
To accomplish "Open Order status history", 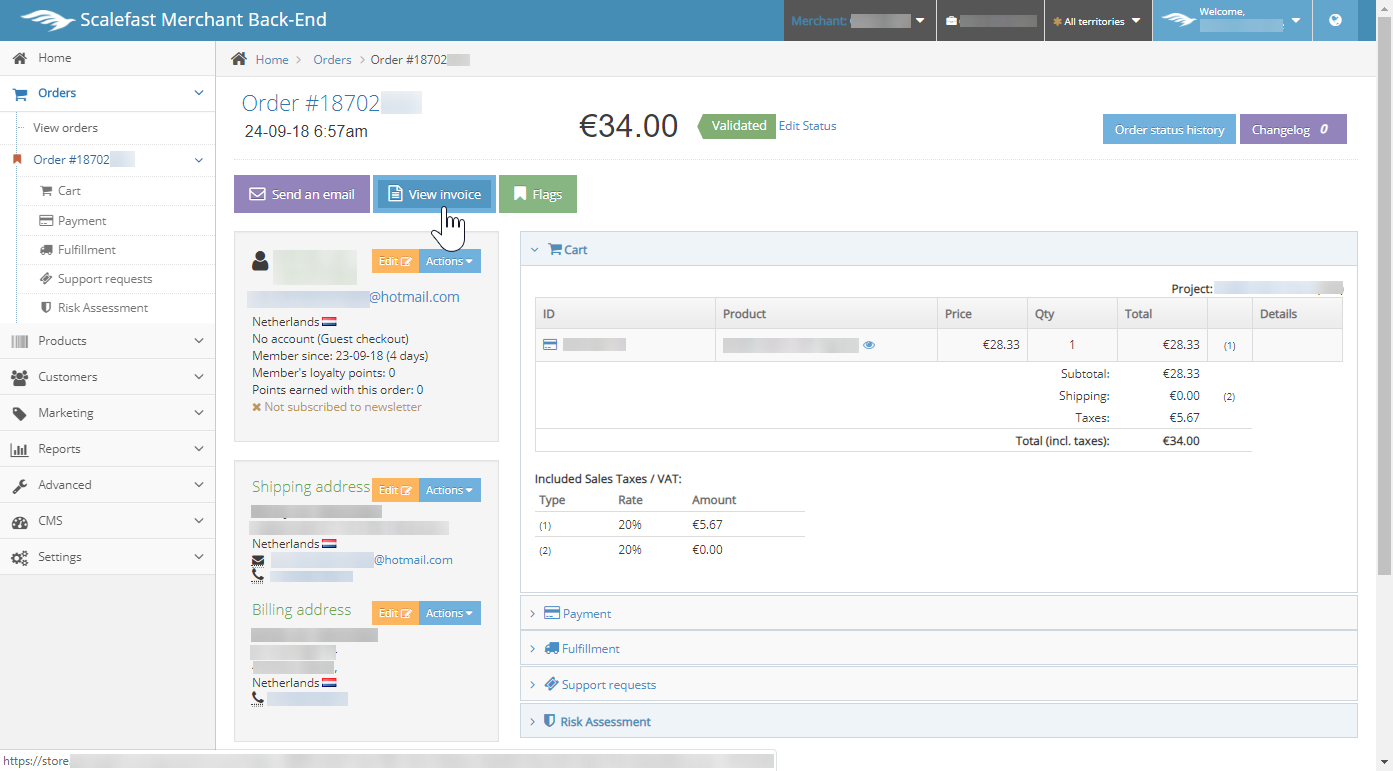I will click(1169, 130).
